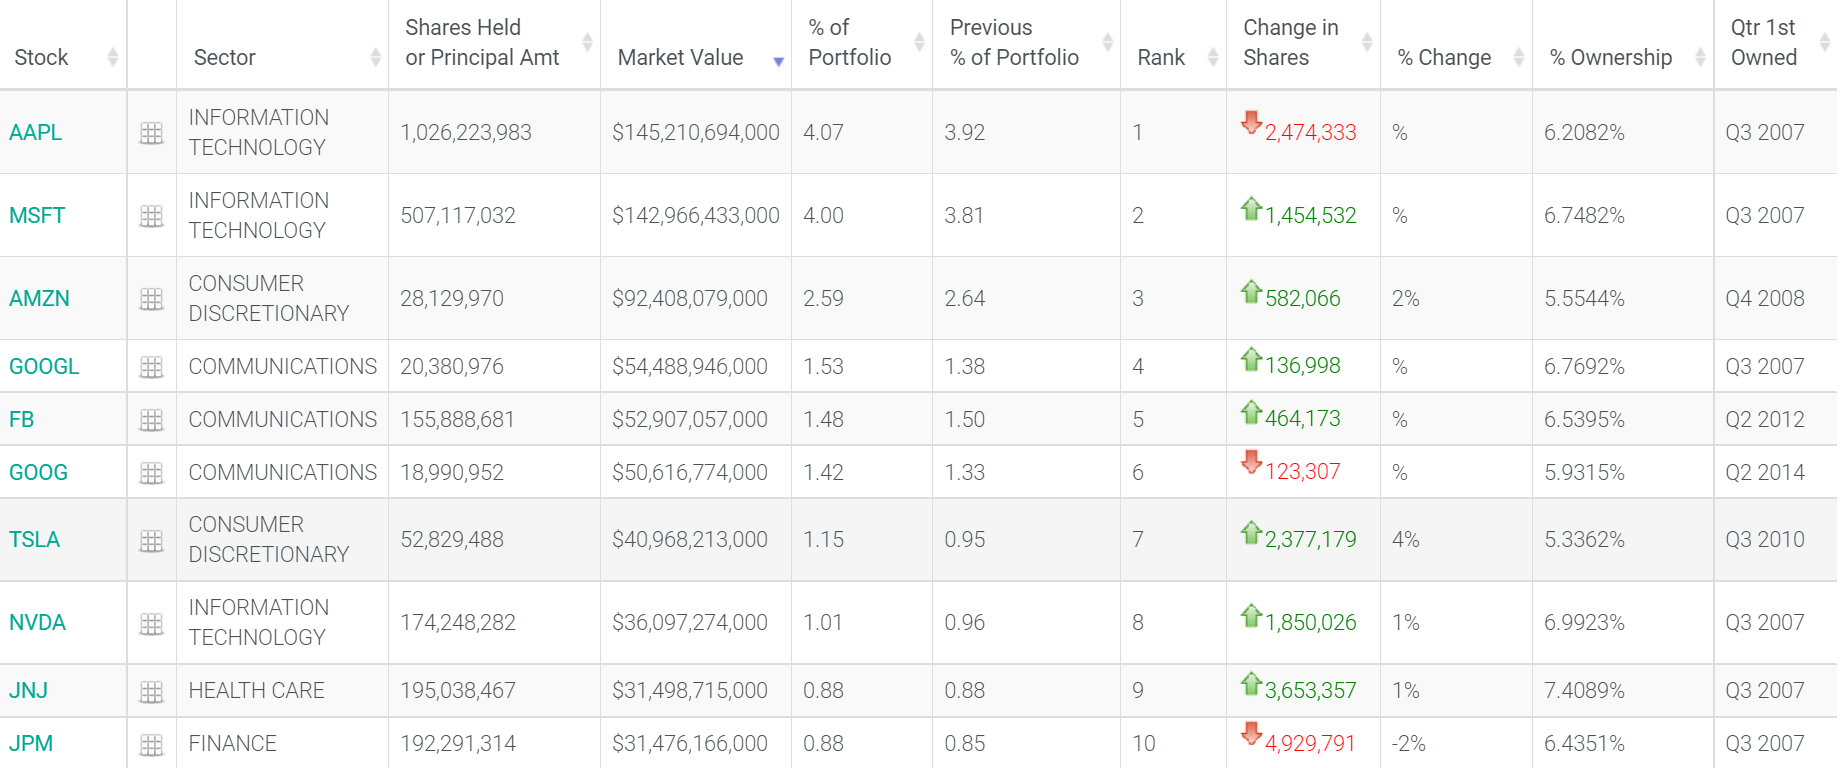Open the NVDA stock link
The image size is (1840, 768).
(37, 623)
